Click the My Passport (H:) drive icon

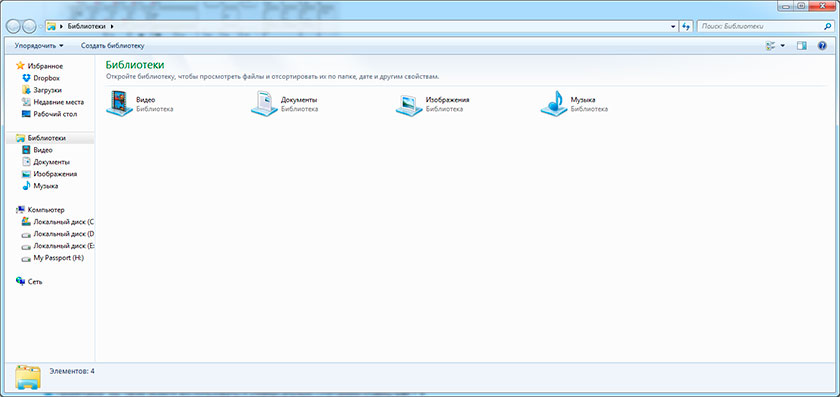pos(26,258)
